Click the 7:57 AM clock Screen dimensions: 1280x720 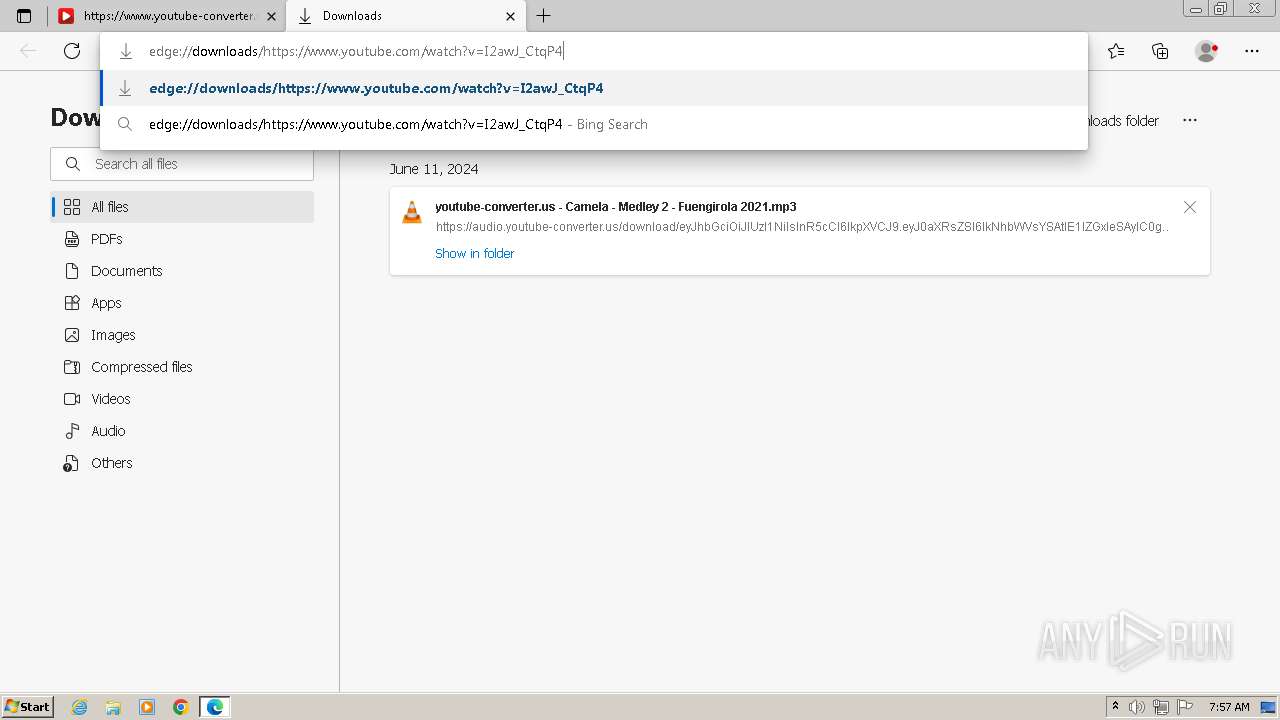(x=1229, y=707)
